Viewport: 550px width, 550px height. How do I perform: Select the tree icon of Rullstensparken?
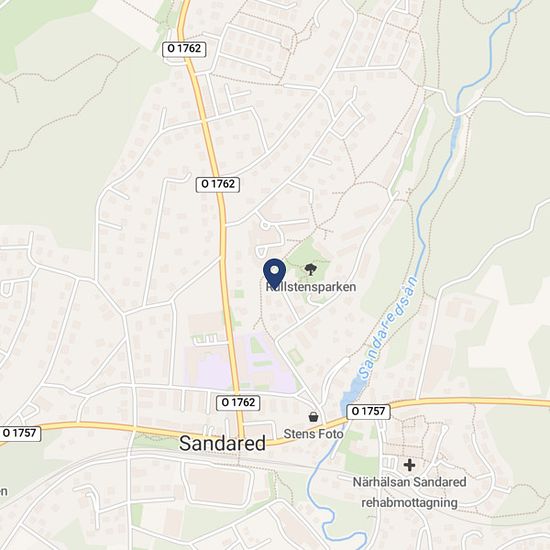coord(309,270)
